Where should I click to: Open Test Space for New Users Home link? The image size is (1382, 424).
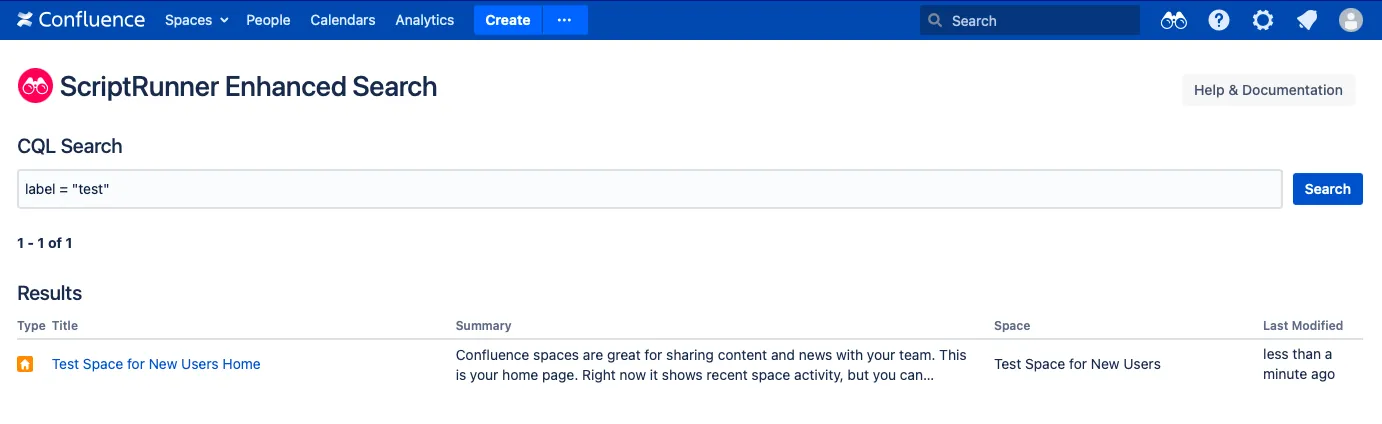pyautogui.click(x=156, y=364)
